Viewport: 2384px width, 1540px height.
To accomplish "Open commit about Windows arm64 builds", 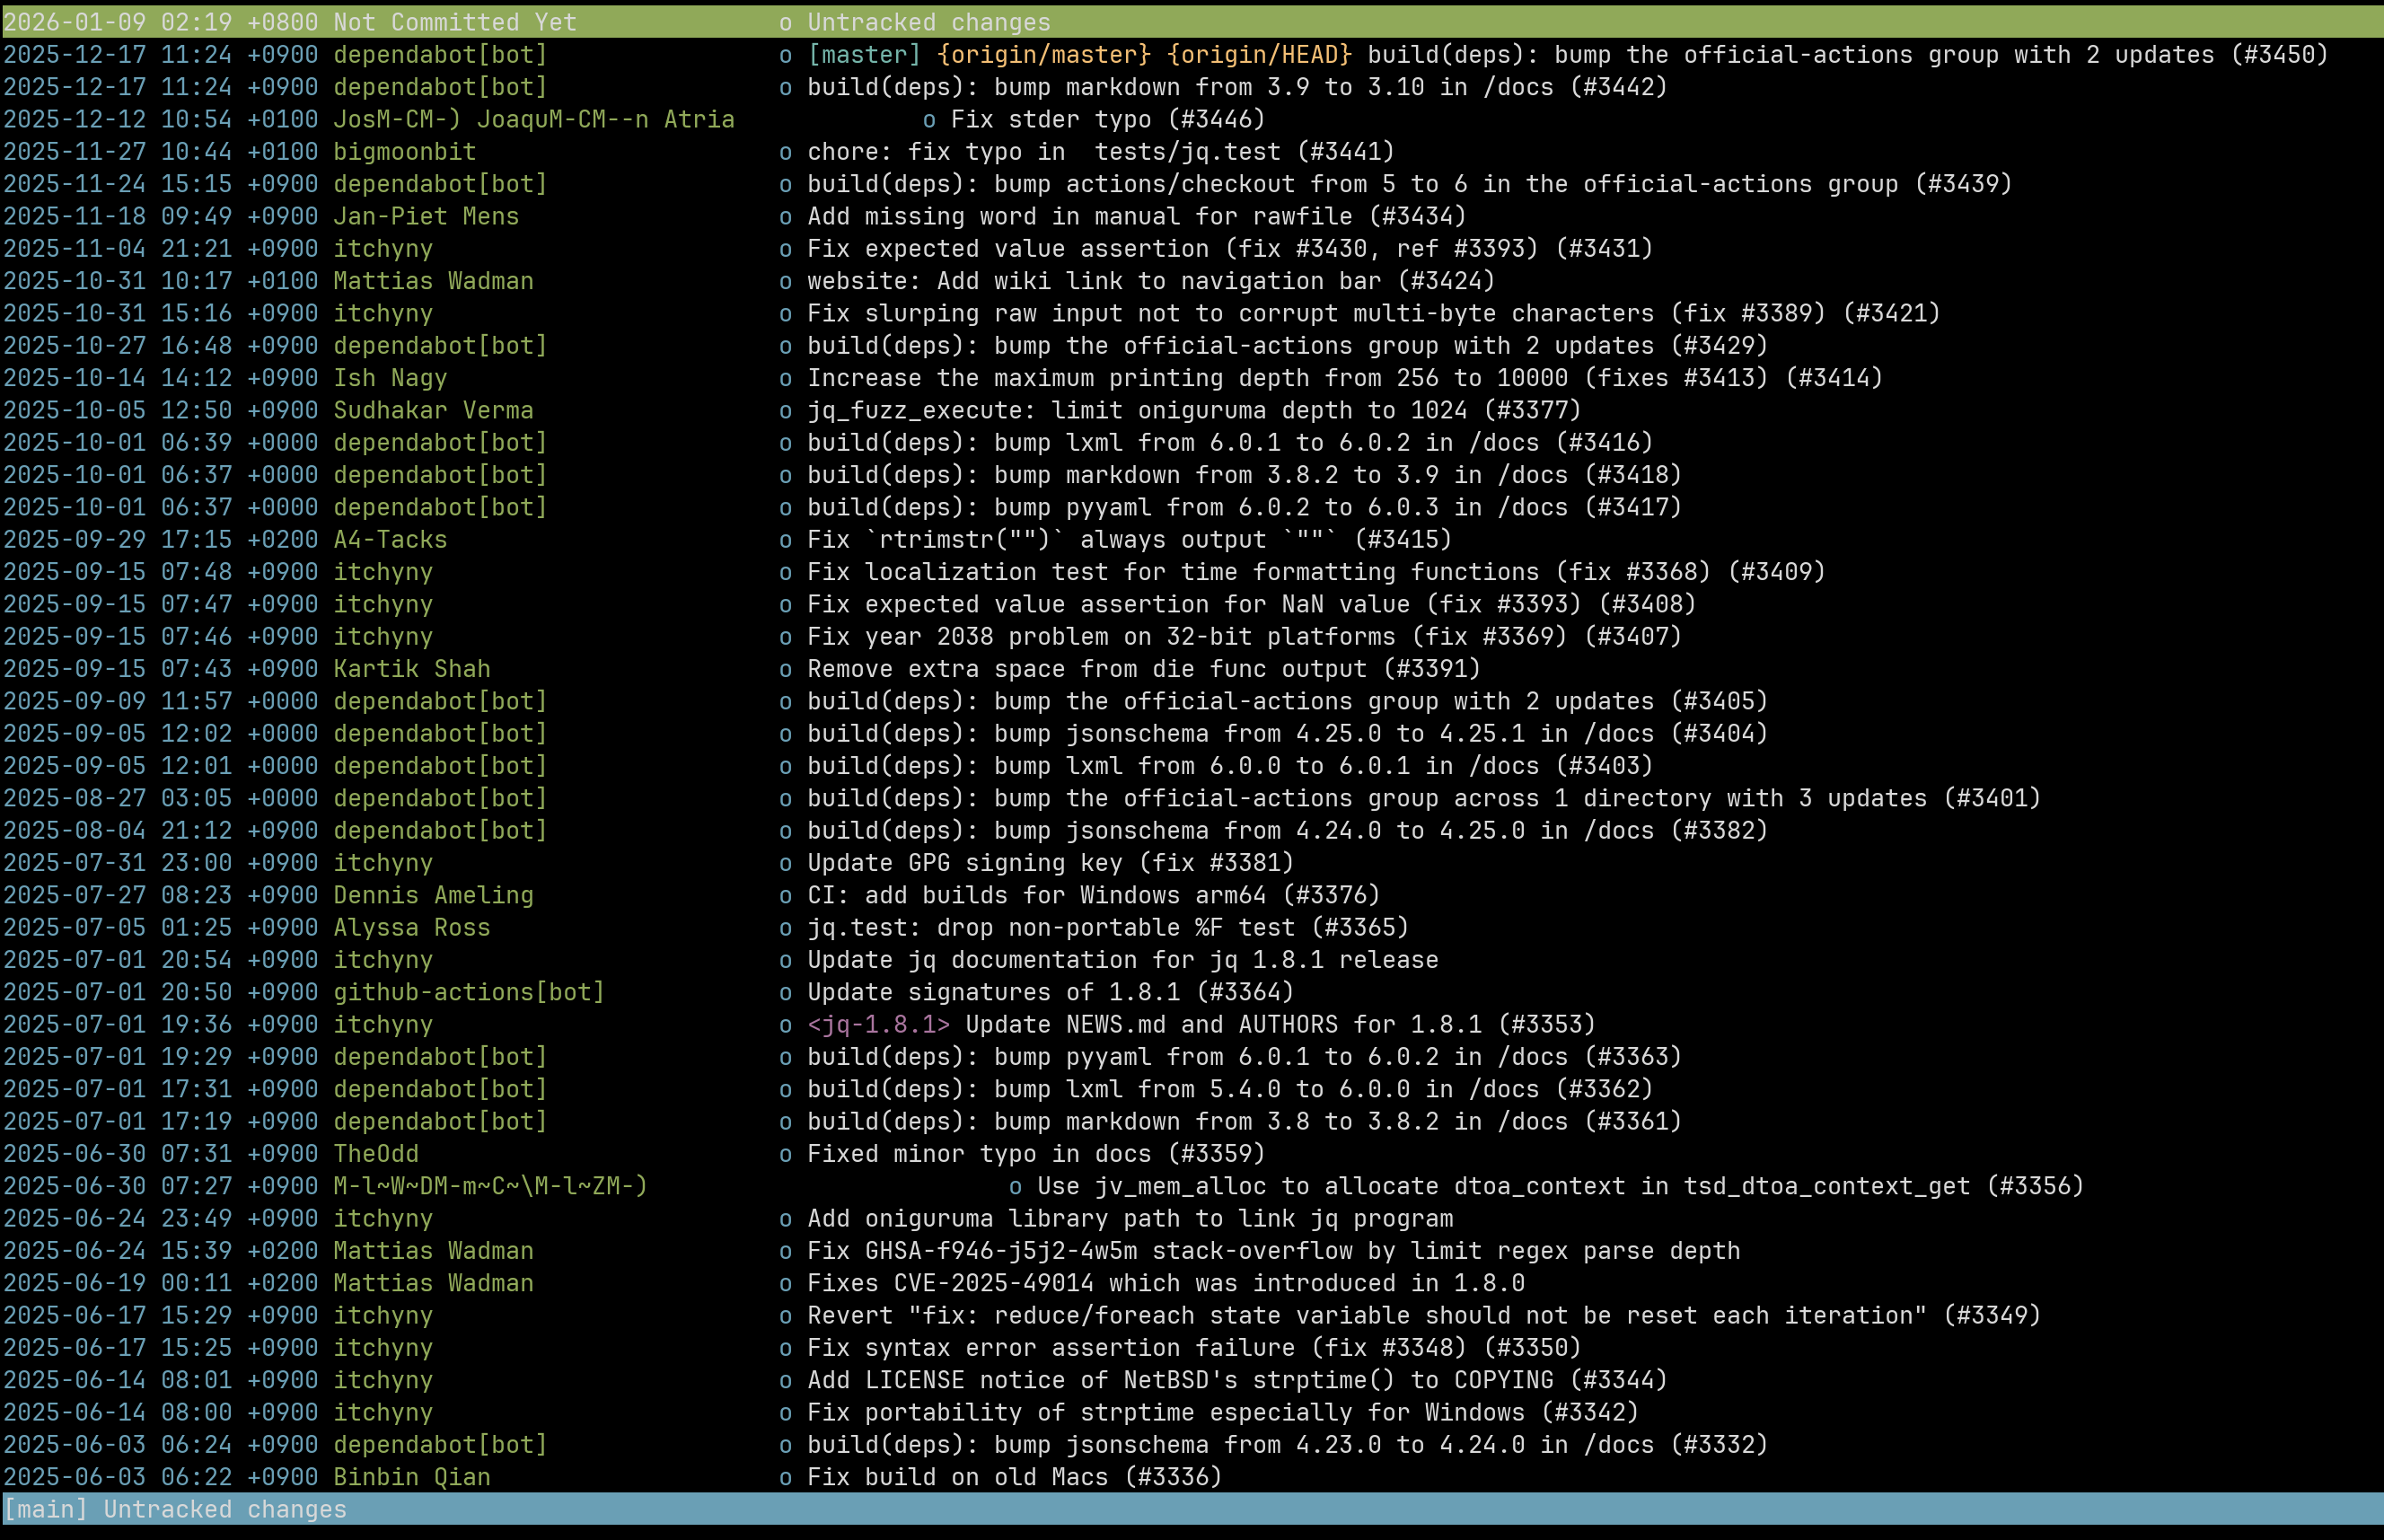I will pos(1093,895).
